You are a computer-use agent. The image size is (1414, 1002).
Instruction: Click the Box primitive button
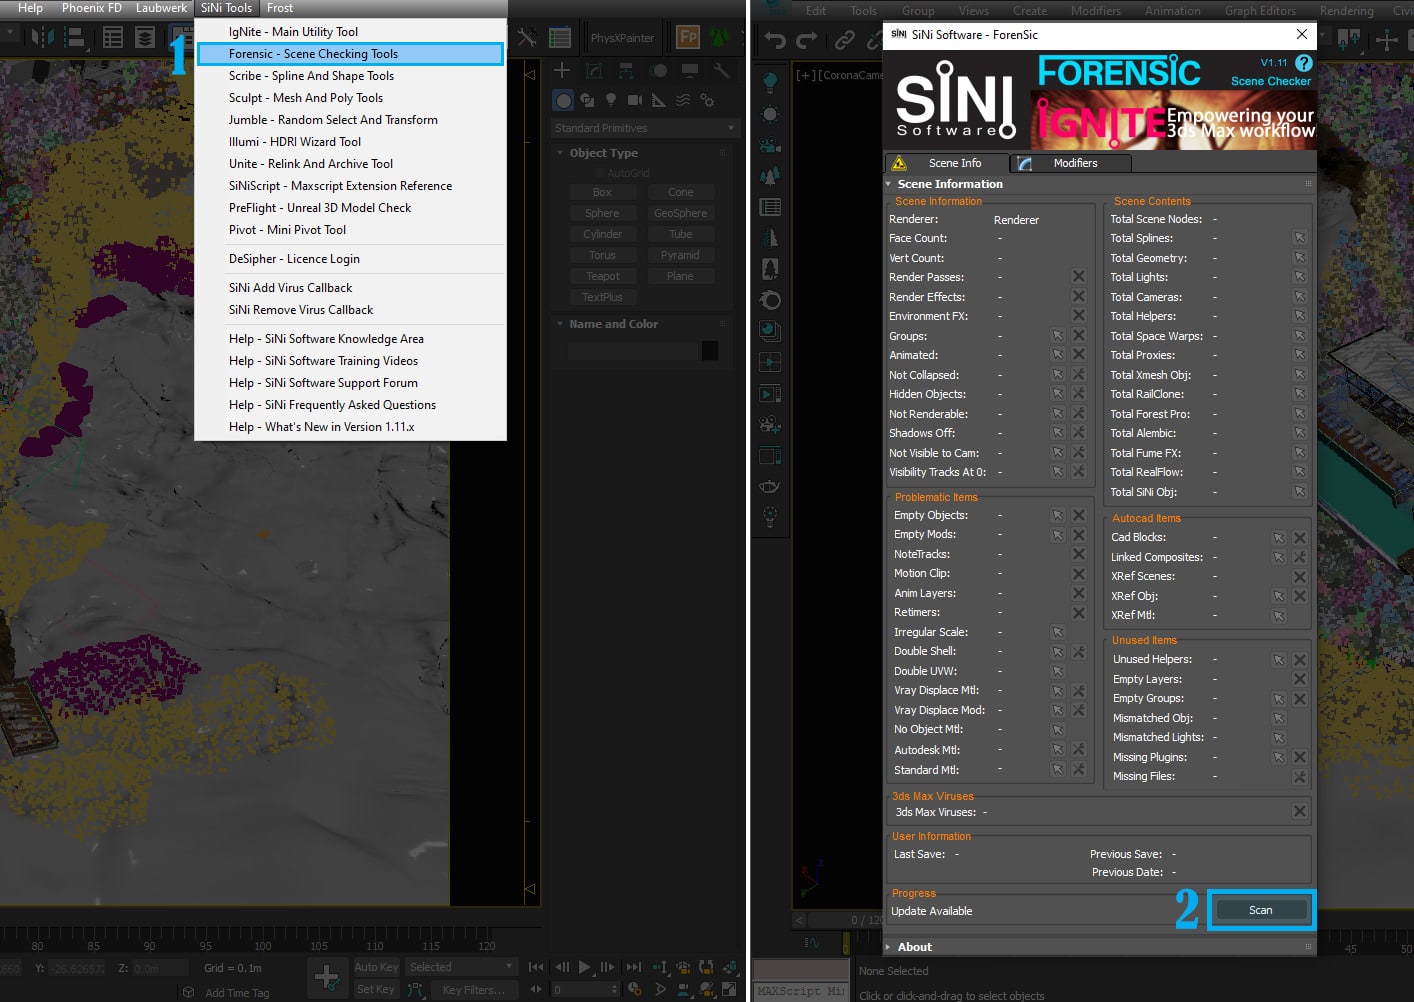pyautogui.click(x=602, y=192)
